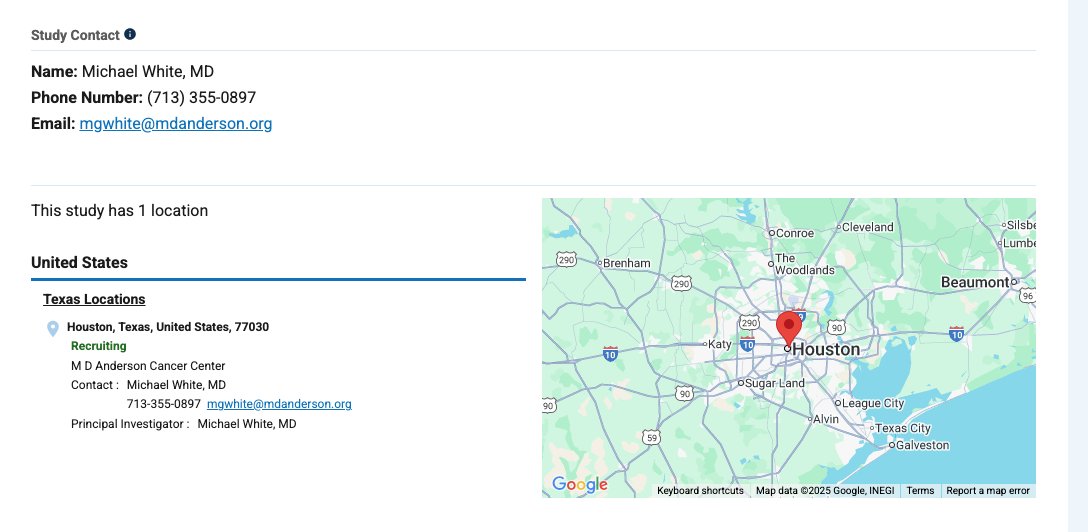The image size is (1088, 532).
Task: Click the Name: Michael White, MD text
Action: click(x=122, y=71)
